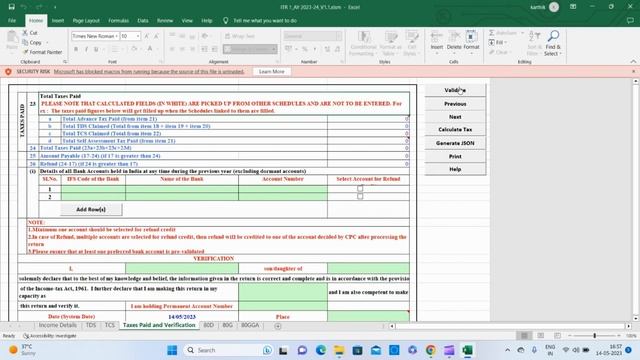Increase font size with large A icon
Image resolution: width=640 pixels, height=360 pixels.
(x=147, y=36)
